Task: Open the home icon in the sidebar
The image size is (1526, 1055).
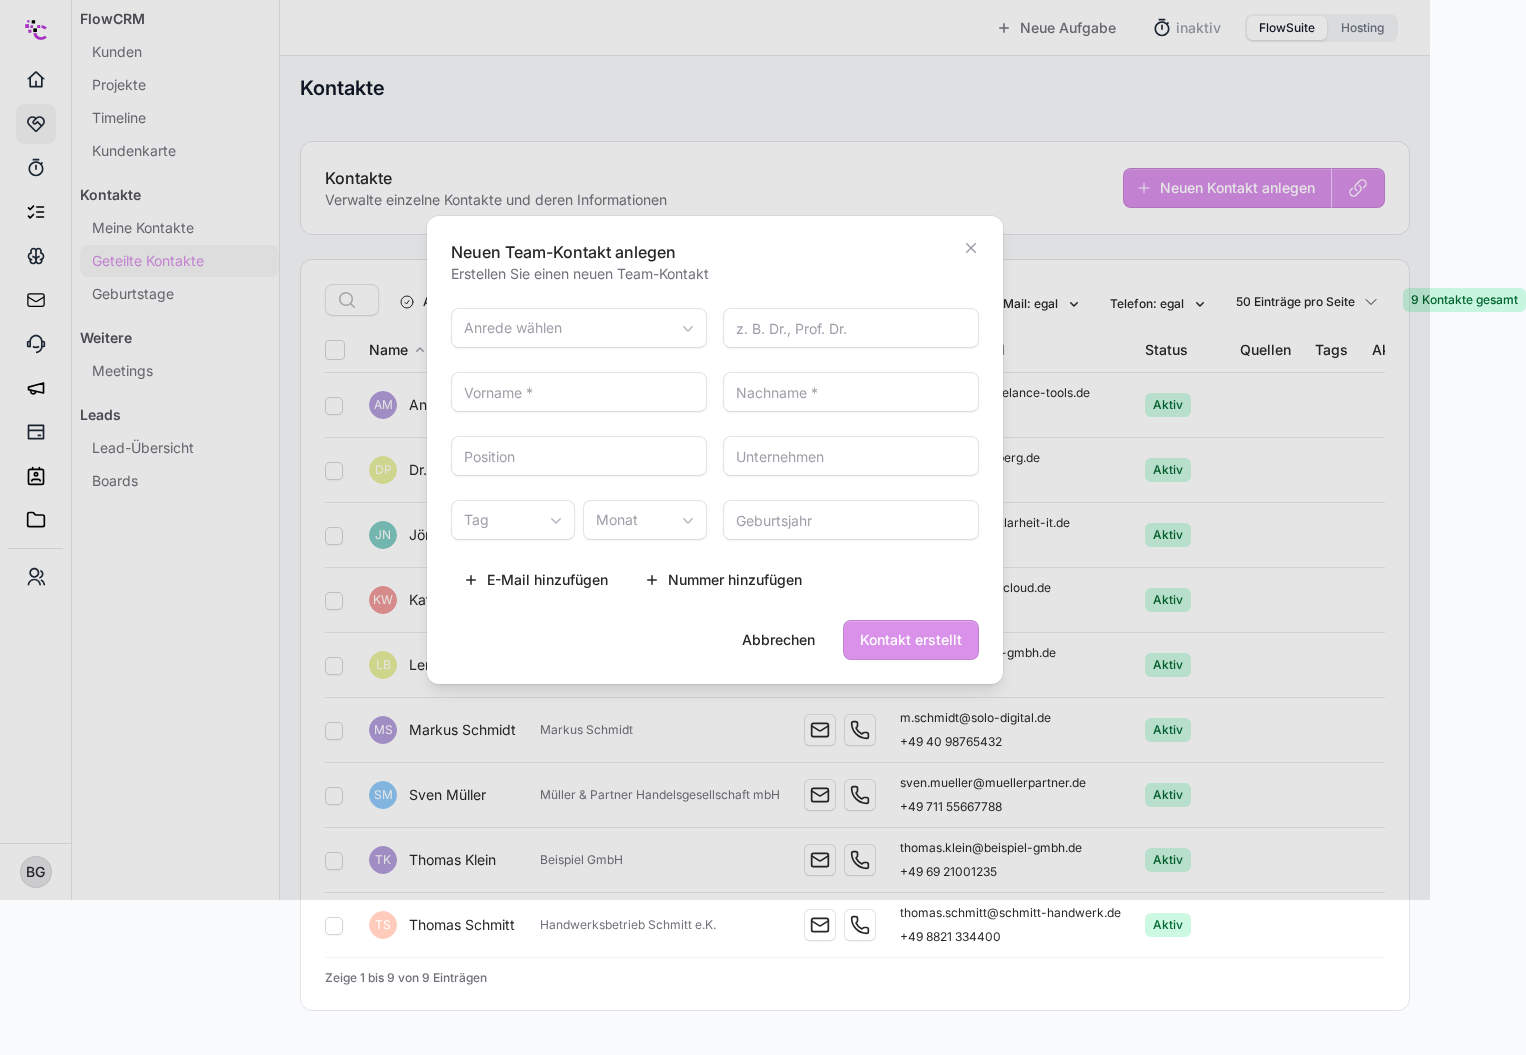Action: click(36, 79)
